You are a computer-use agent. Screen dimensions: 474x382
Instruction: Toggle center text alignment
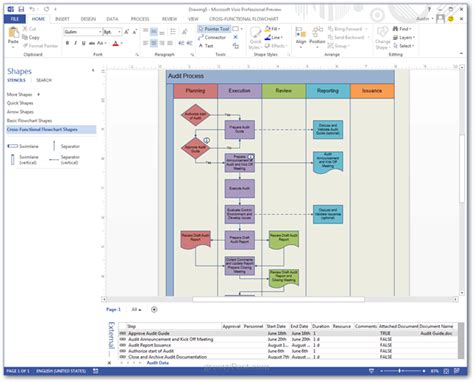(154, 43)
